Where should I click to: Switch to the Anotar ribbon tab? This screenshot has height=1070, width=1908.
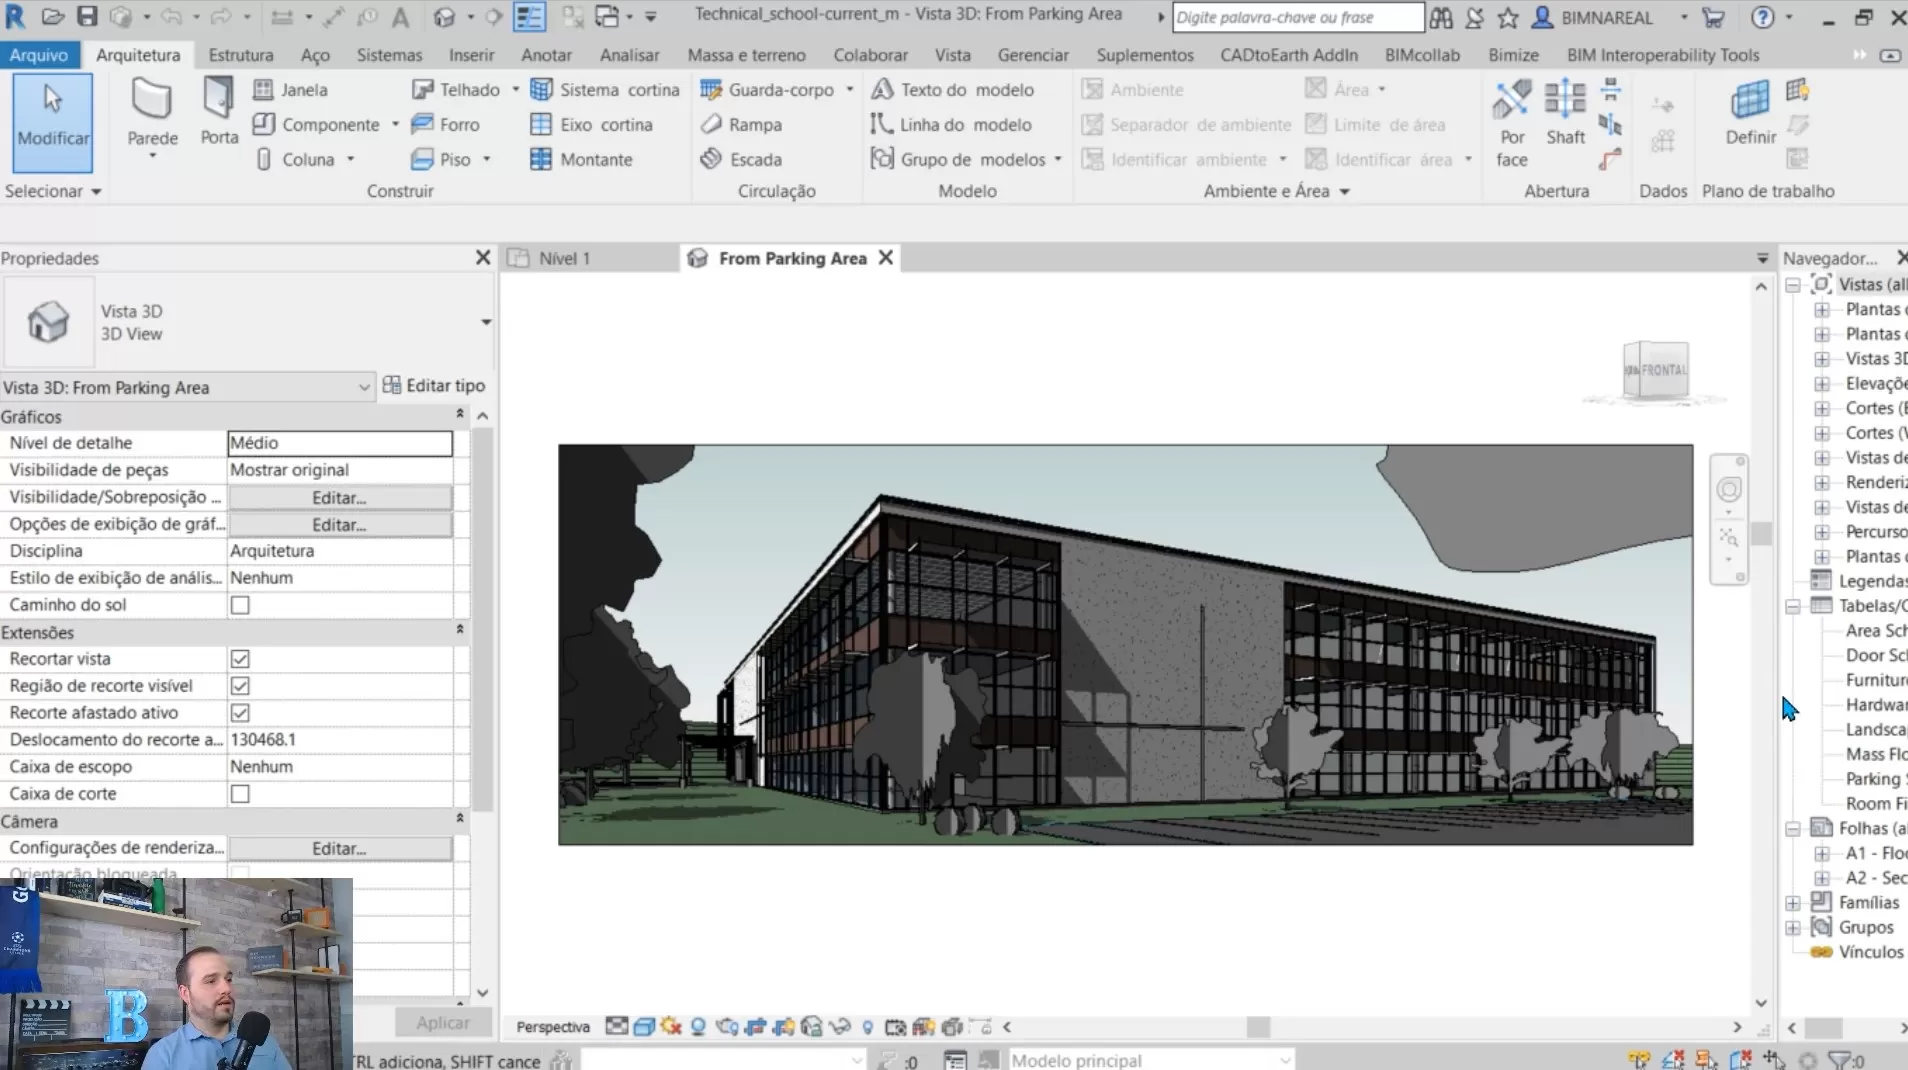click(547, 55)
